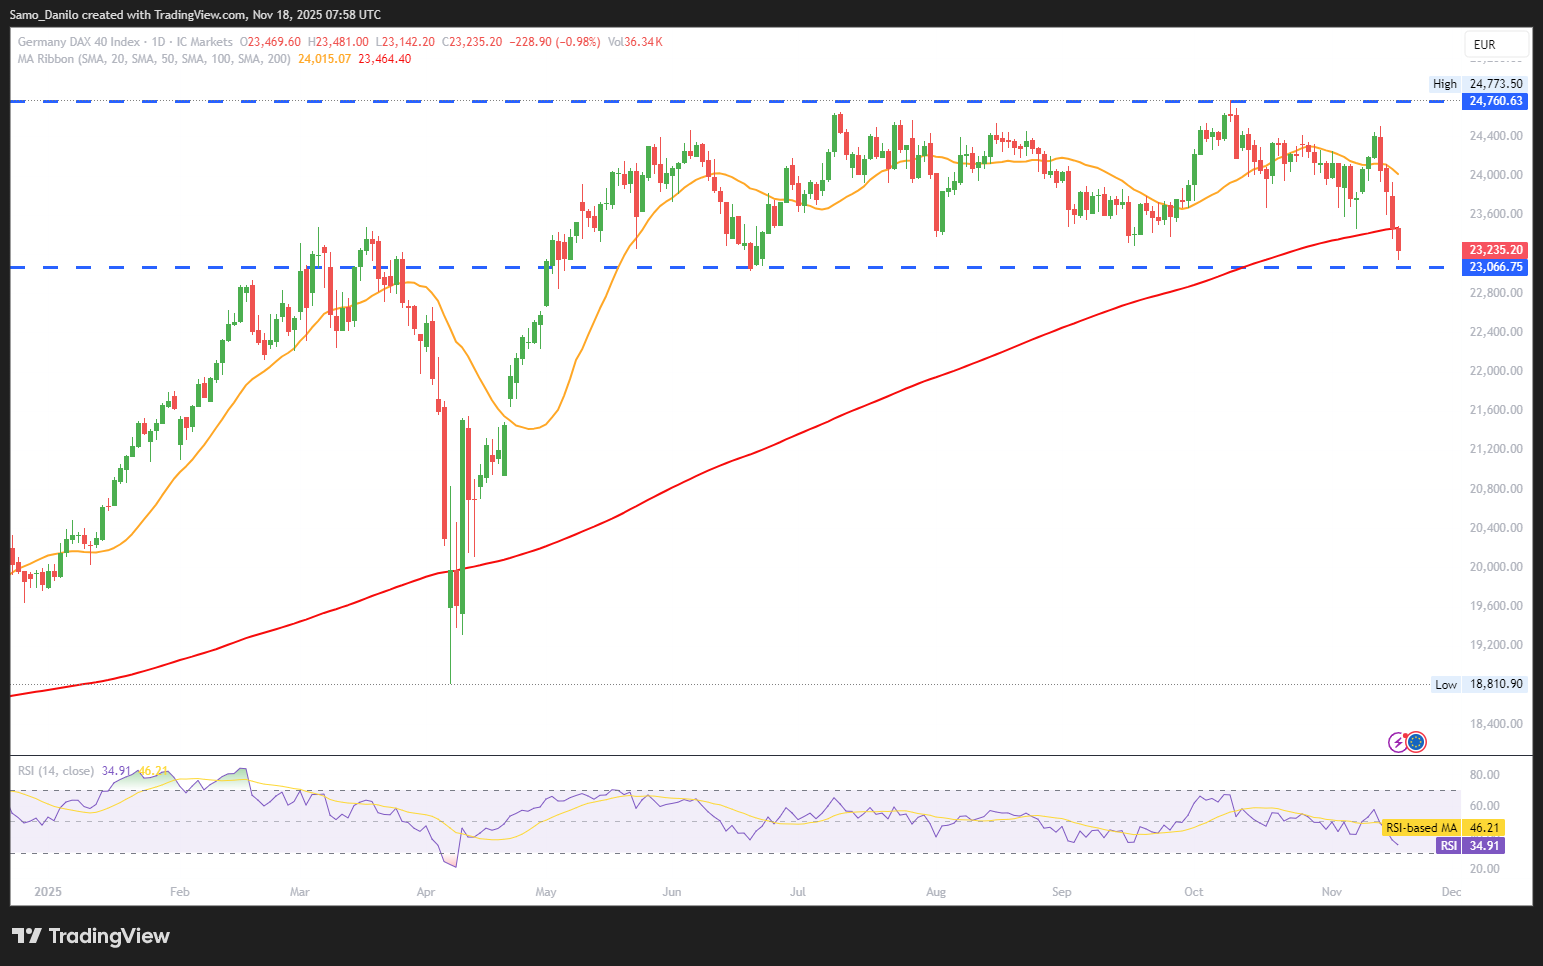Viewport: 1543px width, 966px height.
Task: Click the 24,760.63 resistance line price label
Action: [x=1496, y=101]
